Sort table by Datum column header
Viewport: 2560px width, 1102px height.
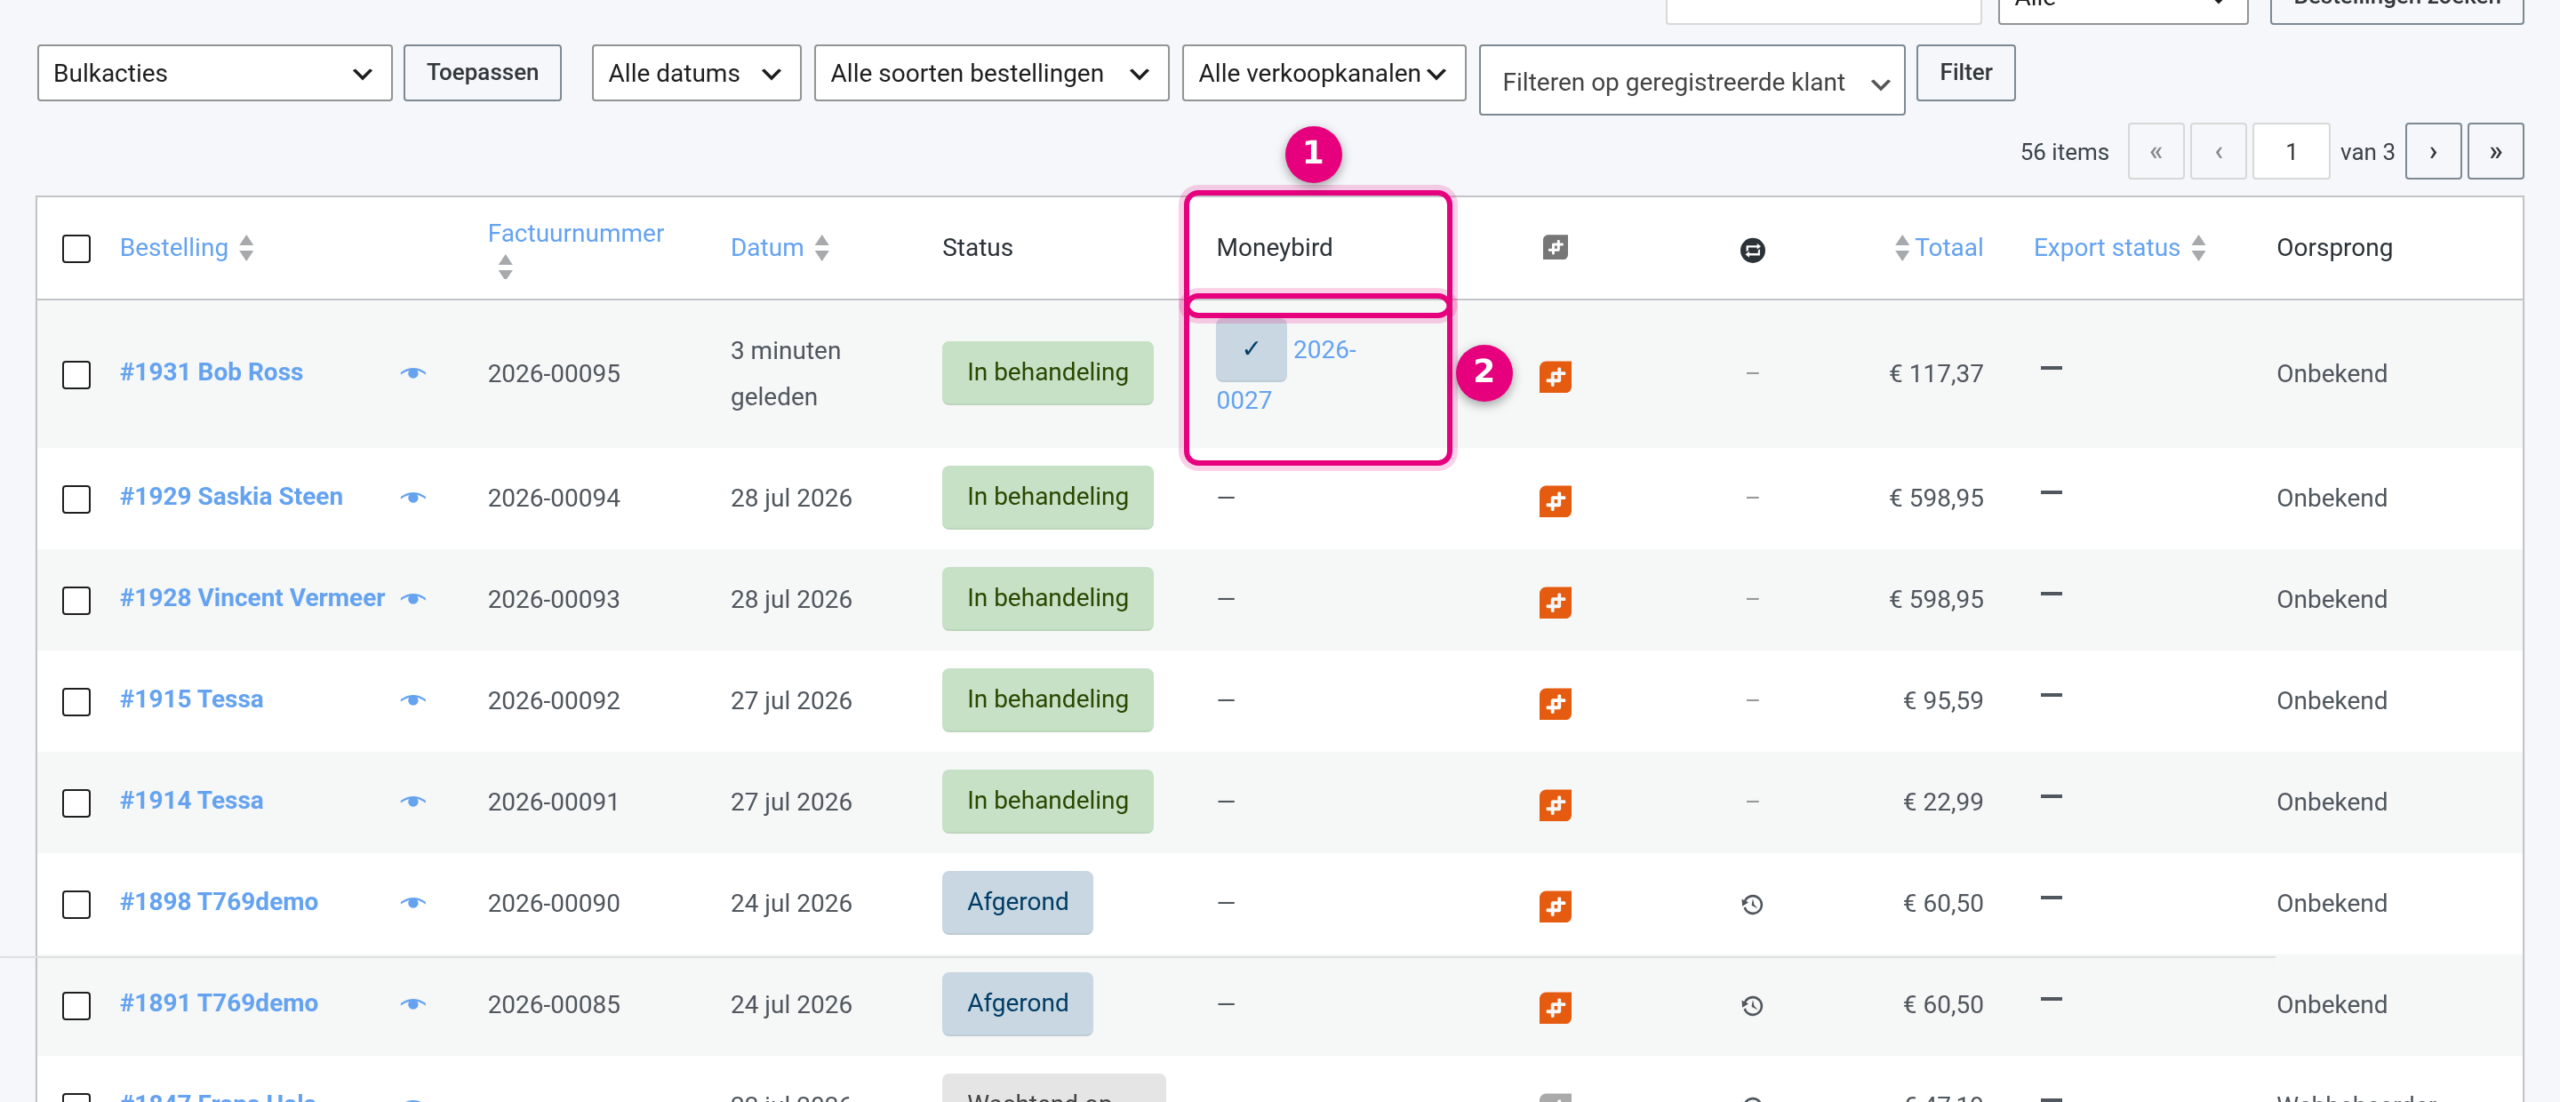point(767,248)
